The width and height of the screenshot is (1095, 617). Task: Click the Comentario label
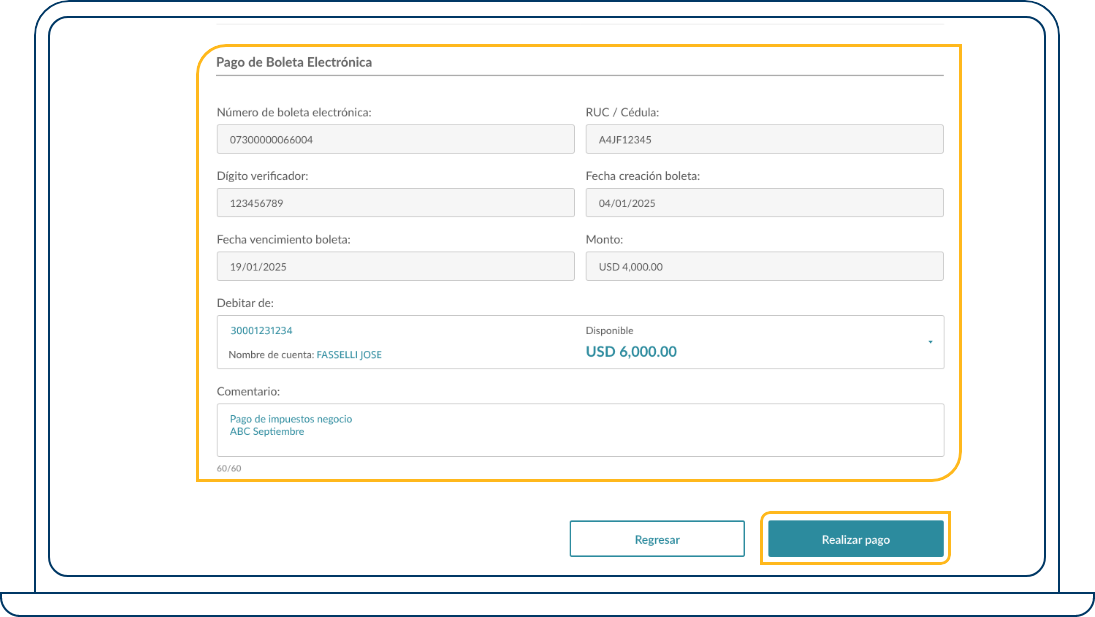coord(248,390)
